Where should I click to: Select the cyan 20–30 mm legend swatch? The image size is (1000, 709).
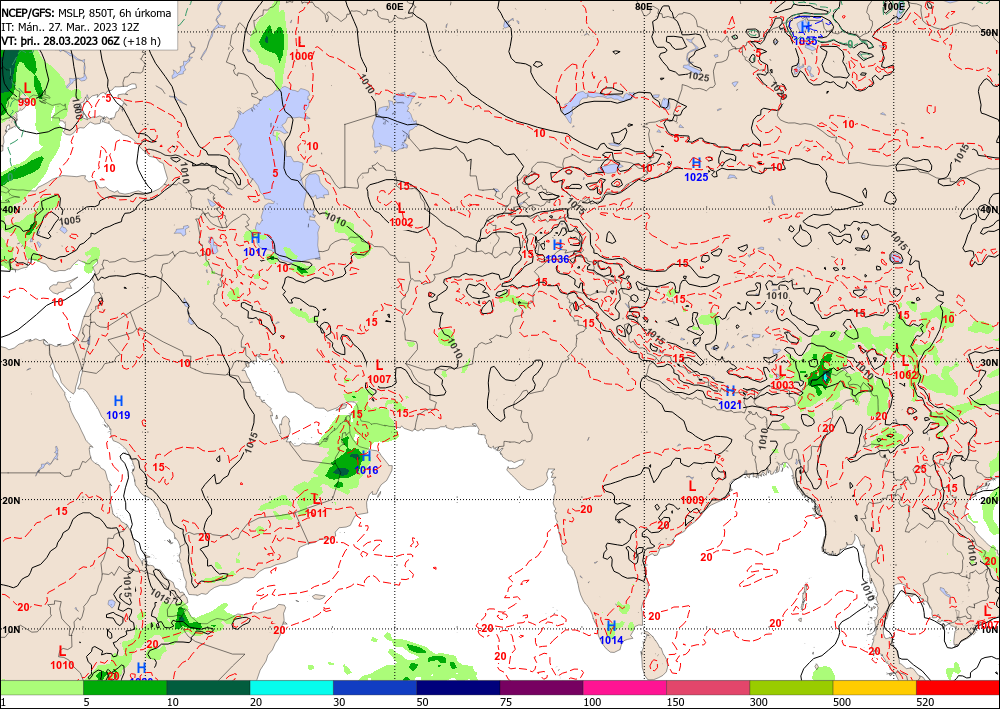click(x=291, y=688)
